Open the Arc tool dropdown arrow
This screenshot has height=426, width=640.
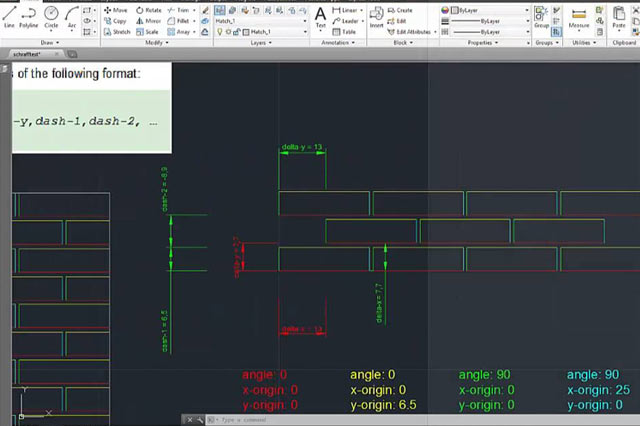click(x=72, y=30)
